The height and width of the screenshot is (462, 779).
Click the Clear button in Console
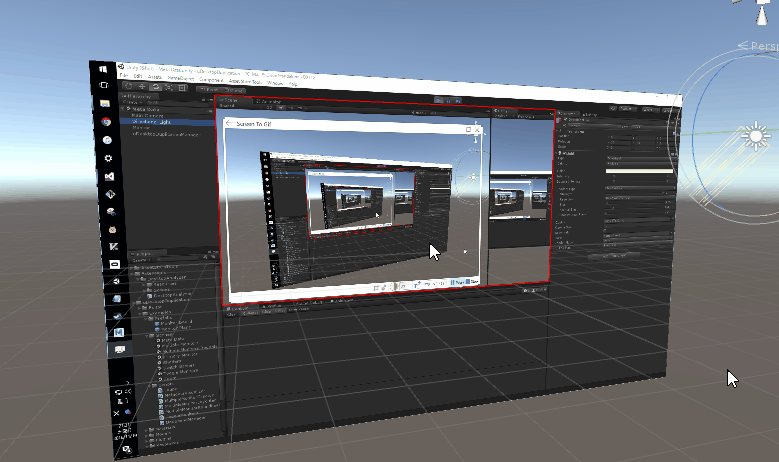[231, 314]
